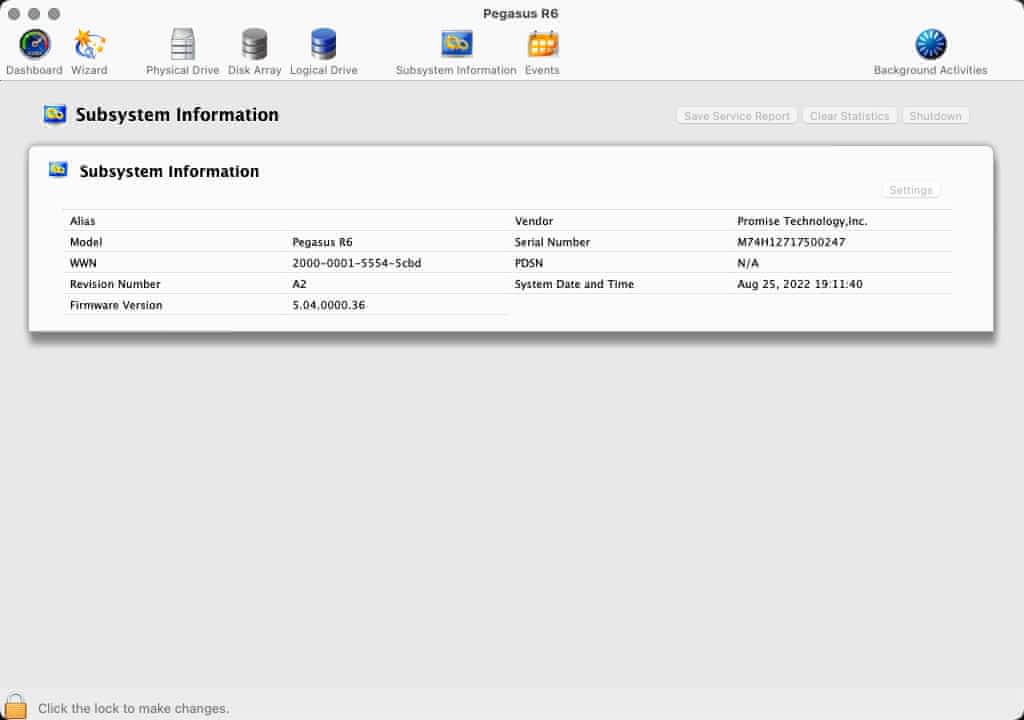Image resolution: width=1024 pixels, height=720 pixels.
Task: Click 'Click the lock to make changes.' text
Action: (x=133, y=708)
